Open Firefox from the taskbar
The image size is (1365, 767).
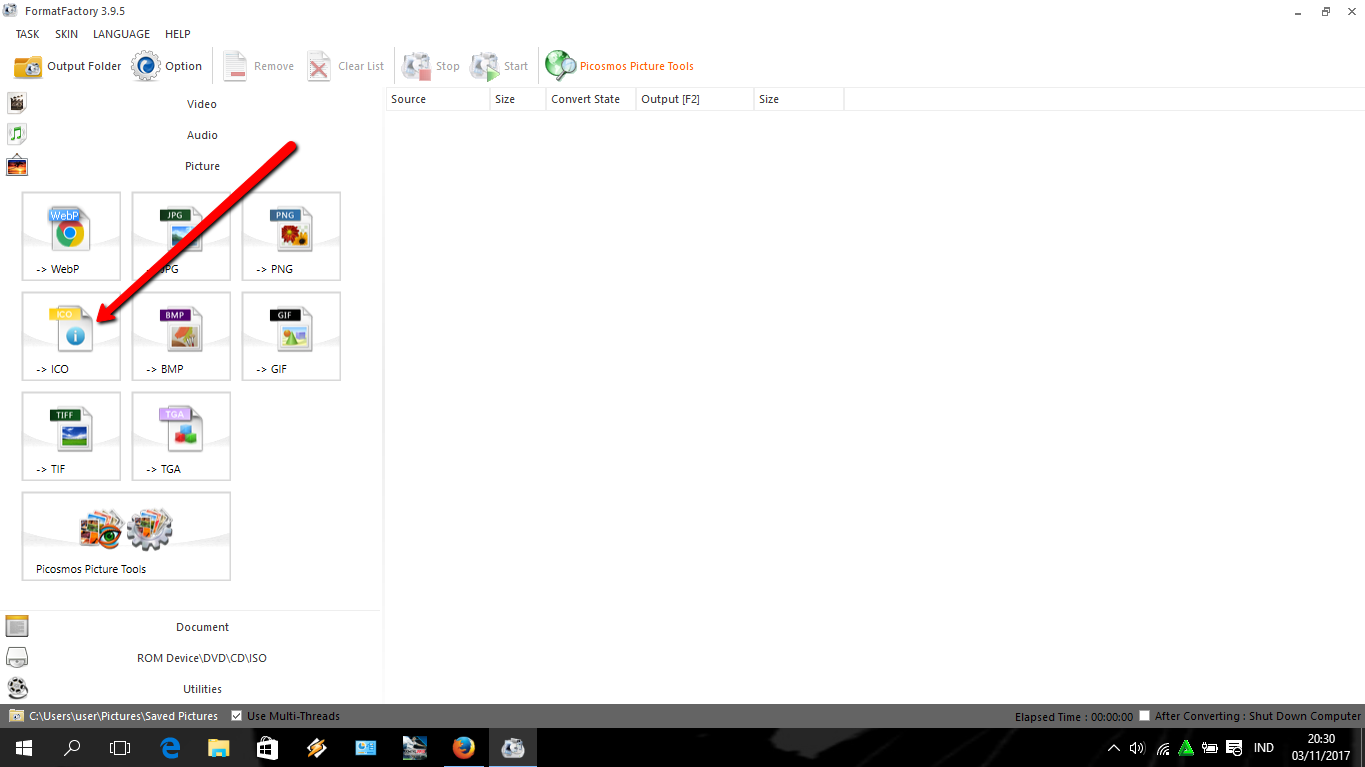tap(463, 747)
